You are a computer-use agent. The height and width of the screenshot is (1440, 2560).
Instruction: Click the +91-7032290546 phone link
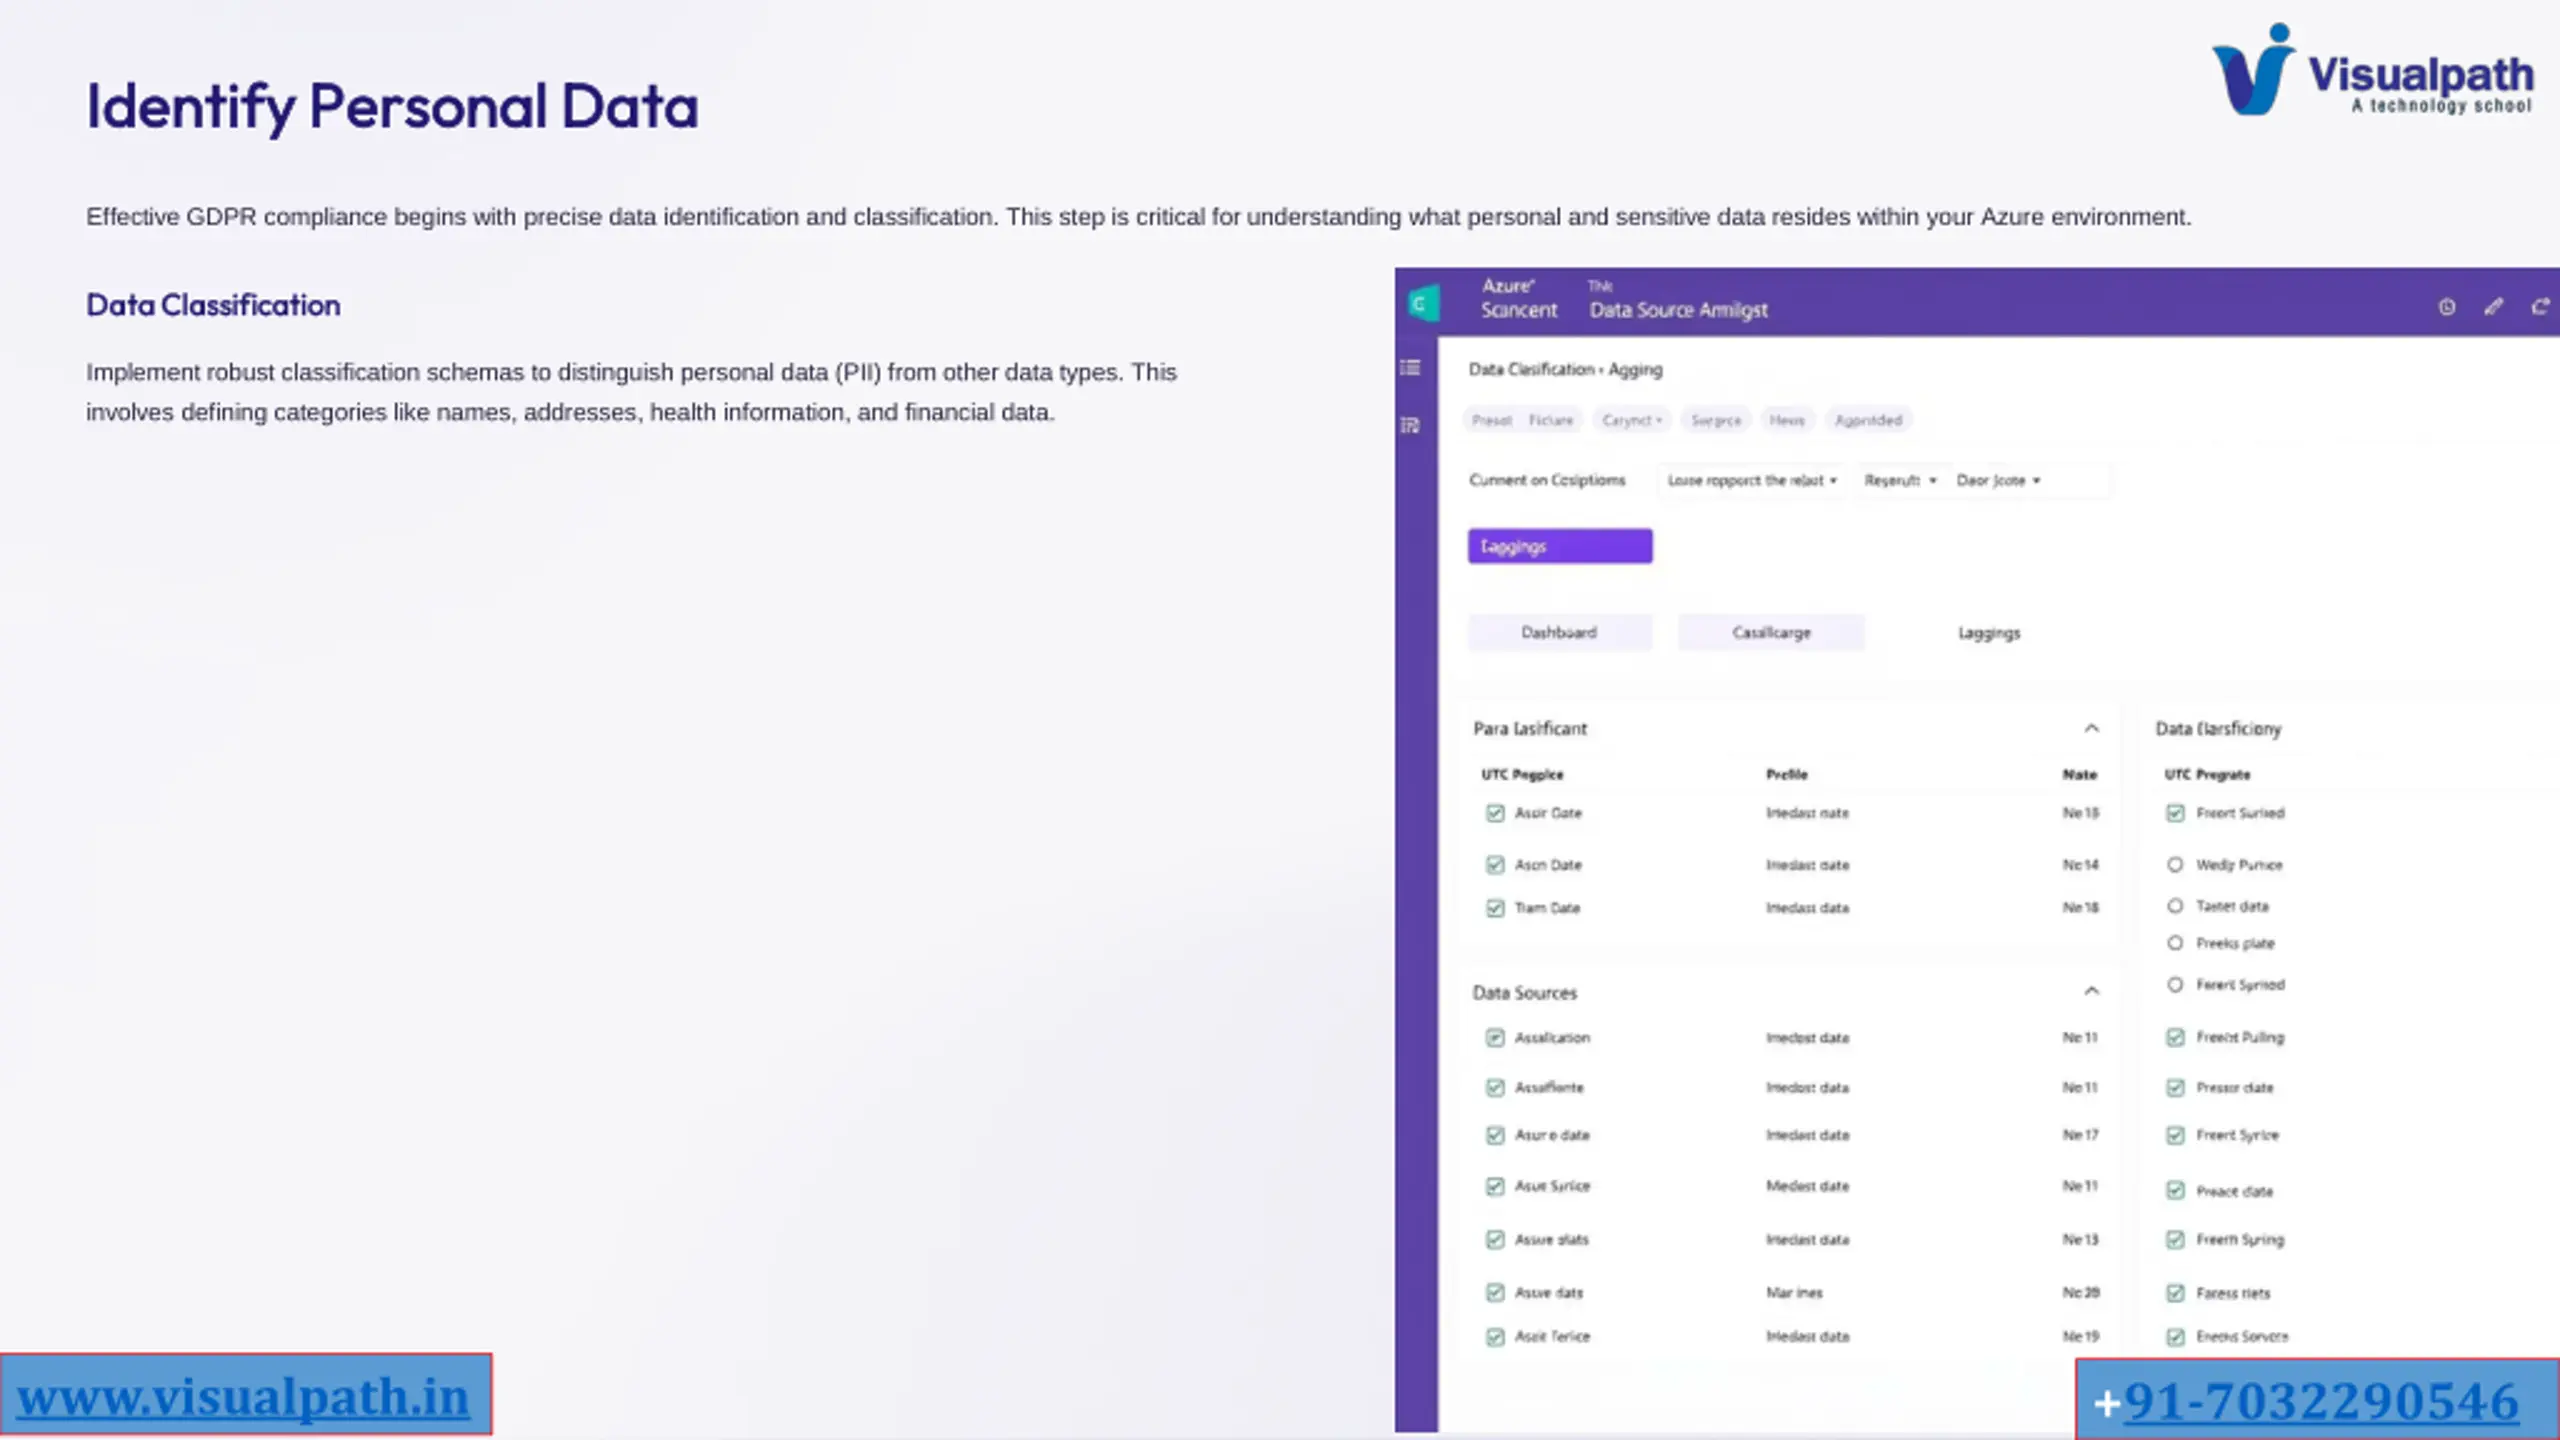(x=2305, y=1401)
